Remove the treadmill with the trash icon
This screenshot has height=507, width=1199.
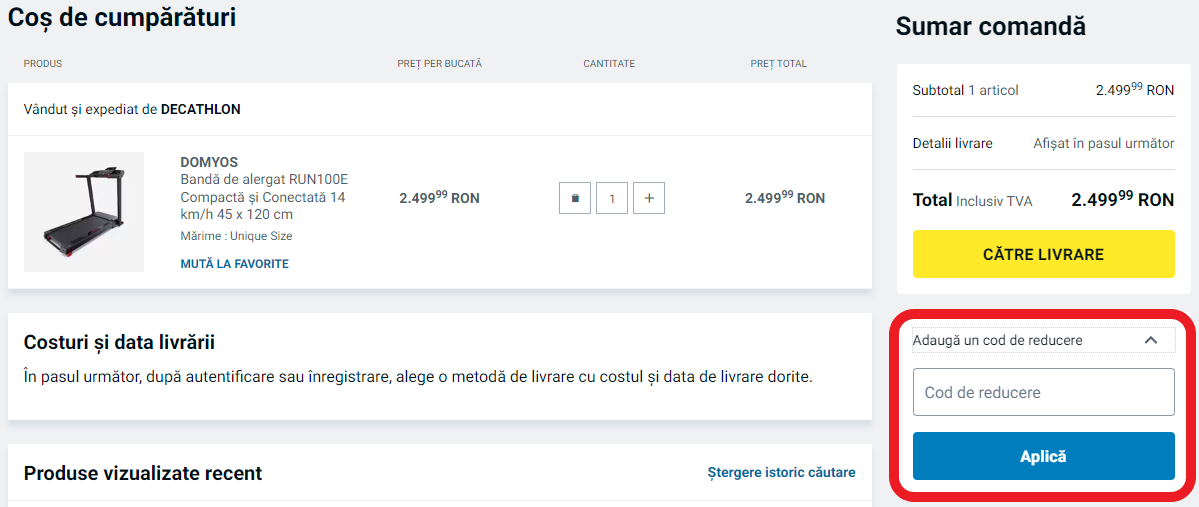574,198
